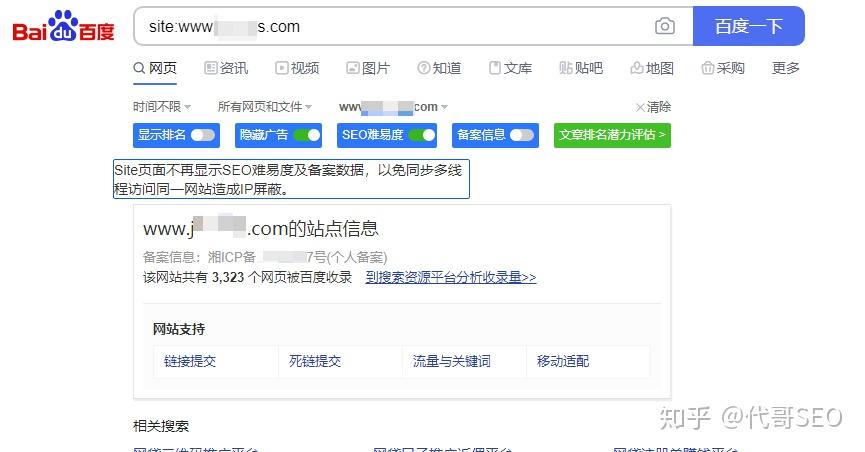The width and height of the screenshot is (865, 452).
Task: Click the 网站支持 heading
Action: click(179, 329)
